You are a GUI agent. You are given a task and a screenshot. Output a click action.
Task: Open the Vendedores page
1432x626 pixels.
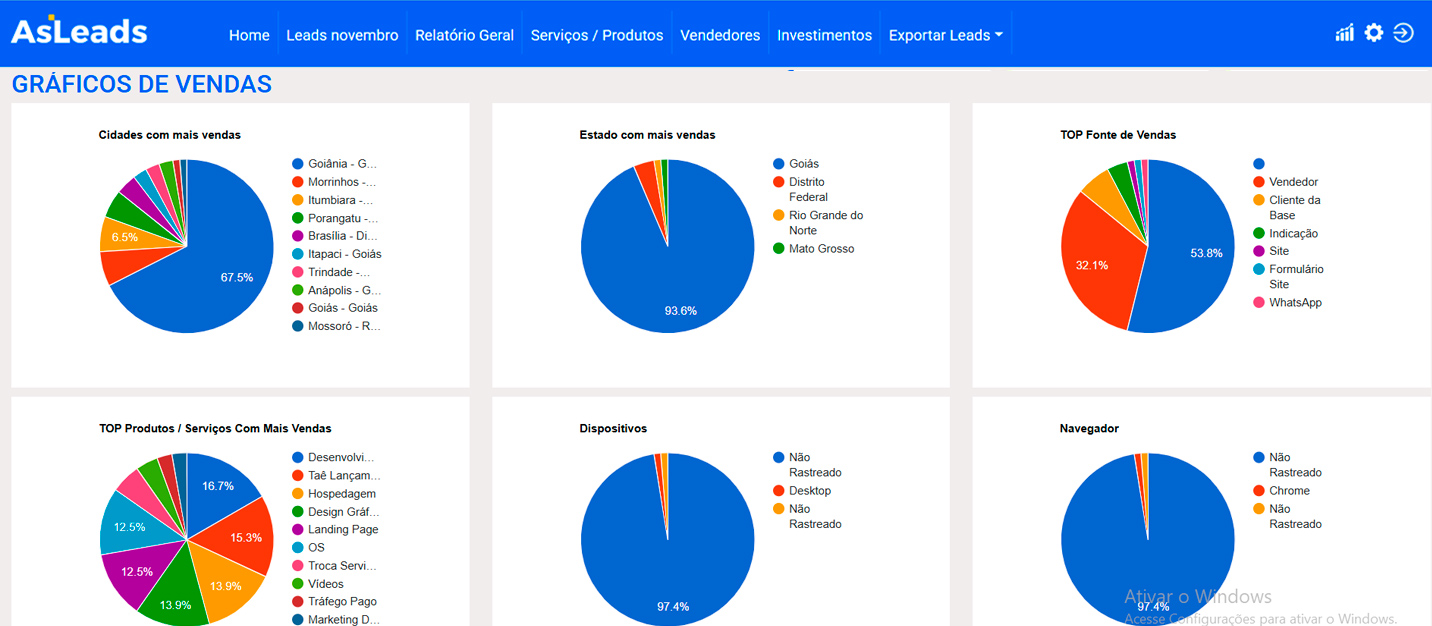click(x=720, y=35)
